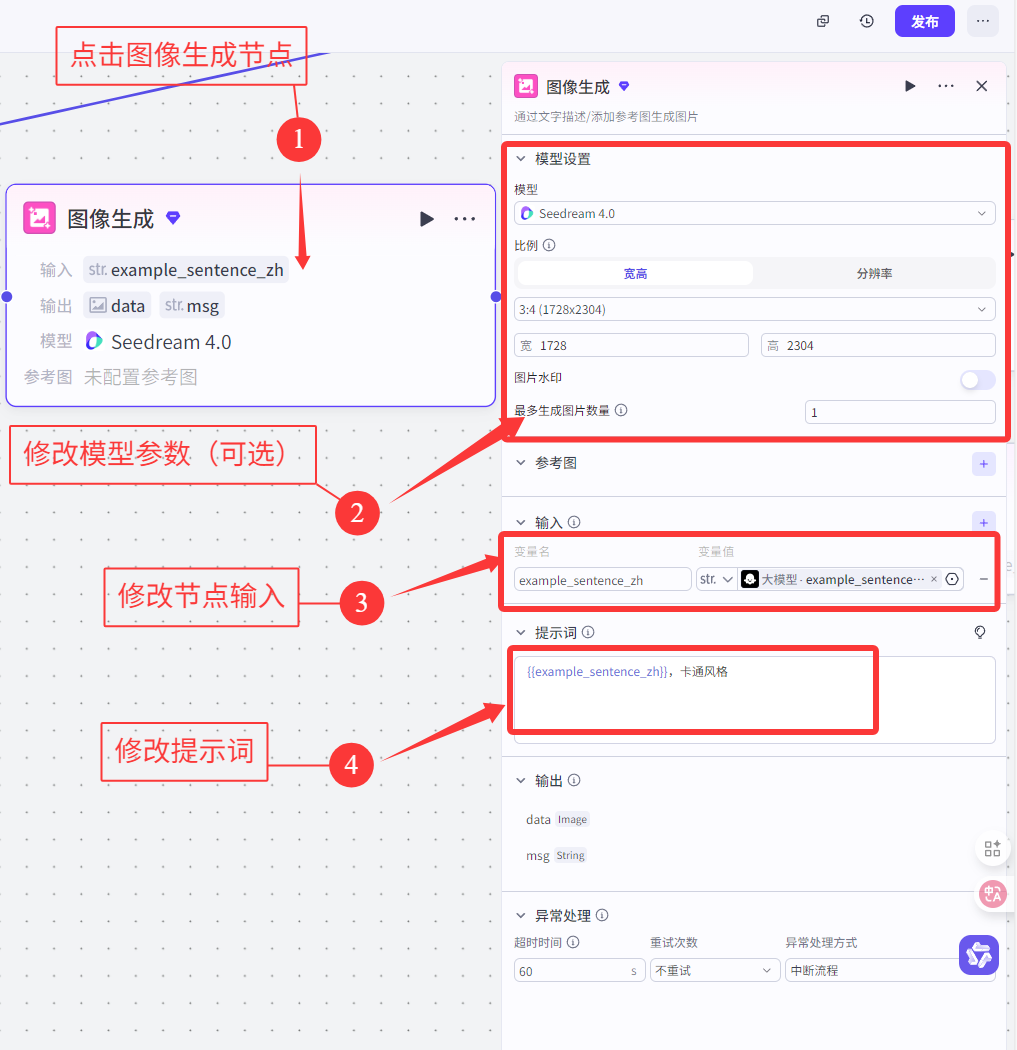Open the purple assistant icon bottom right
The width and height of the screenshot is (1017, 1050).
tap(978, 955)
